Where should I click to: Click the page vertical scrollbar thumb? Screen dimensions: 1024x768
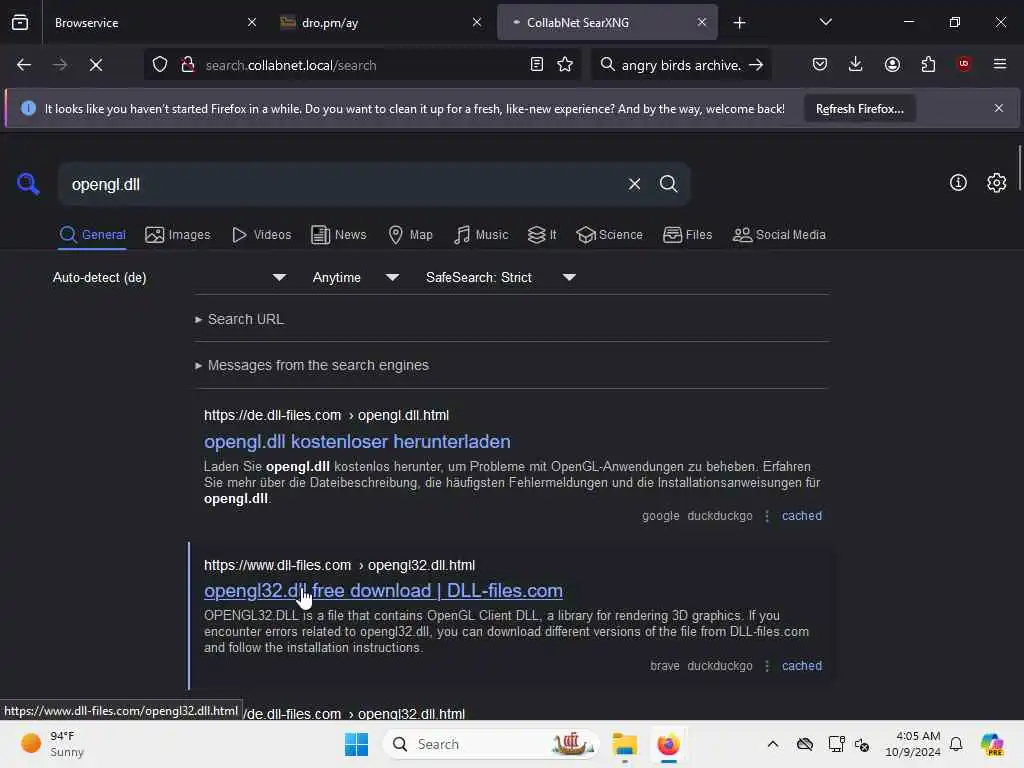(x=1019, y=168)
